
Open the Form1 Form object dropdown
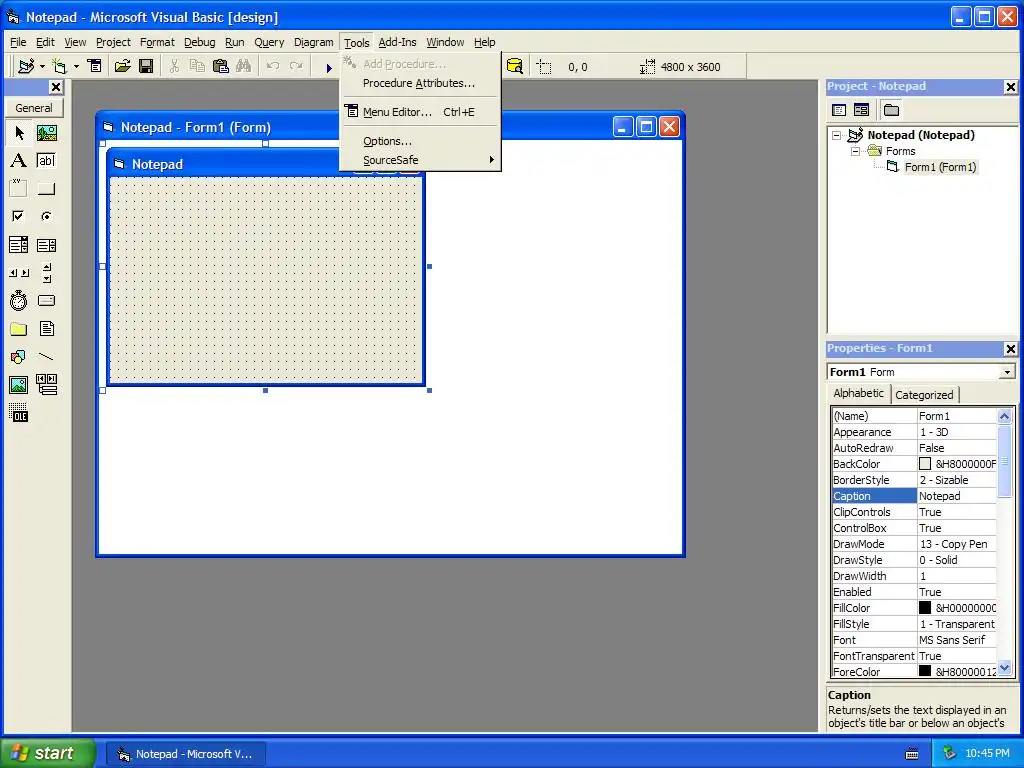coord(1007,372)
